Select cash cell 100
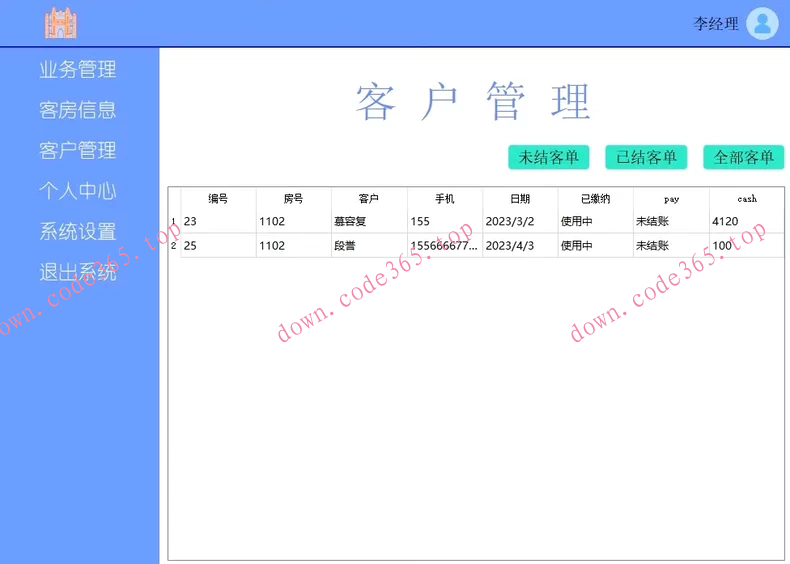This screenshot has width=790, height=564. point(747,245)
